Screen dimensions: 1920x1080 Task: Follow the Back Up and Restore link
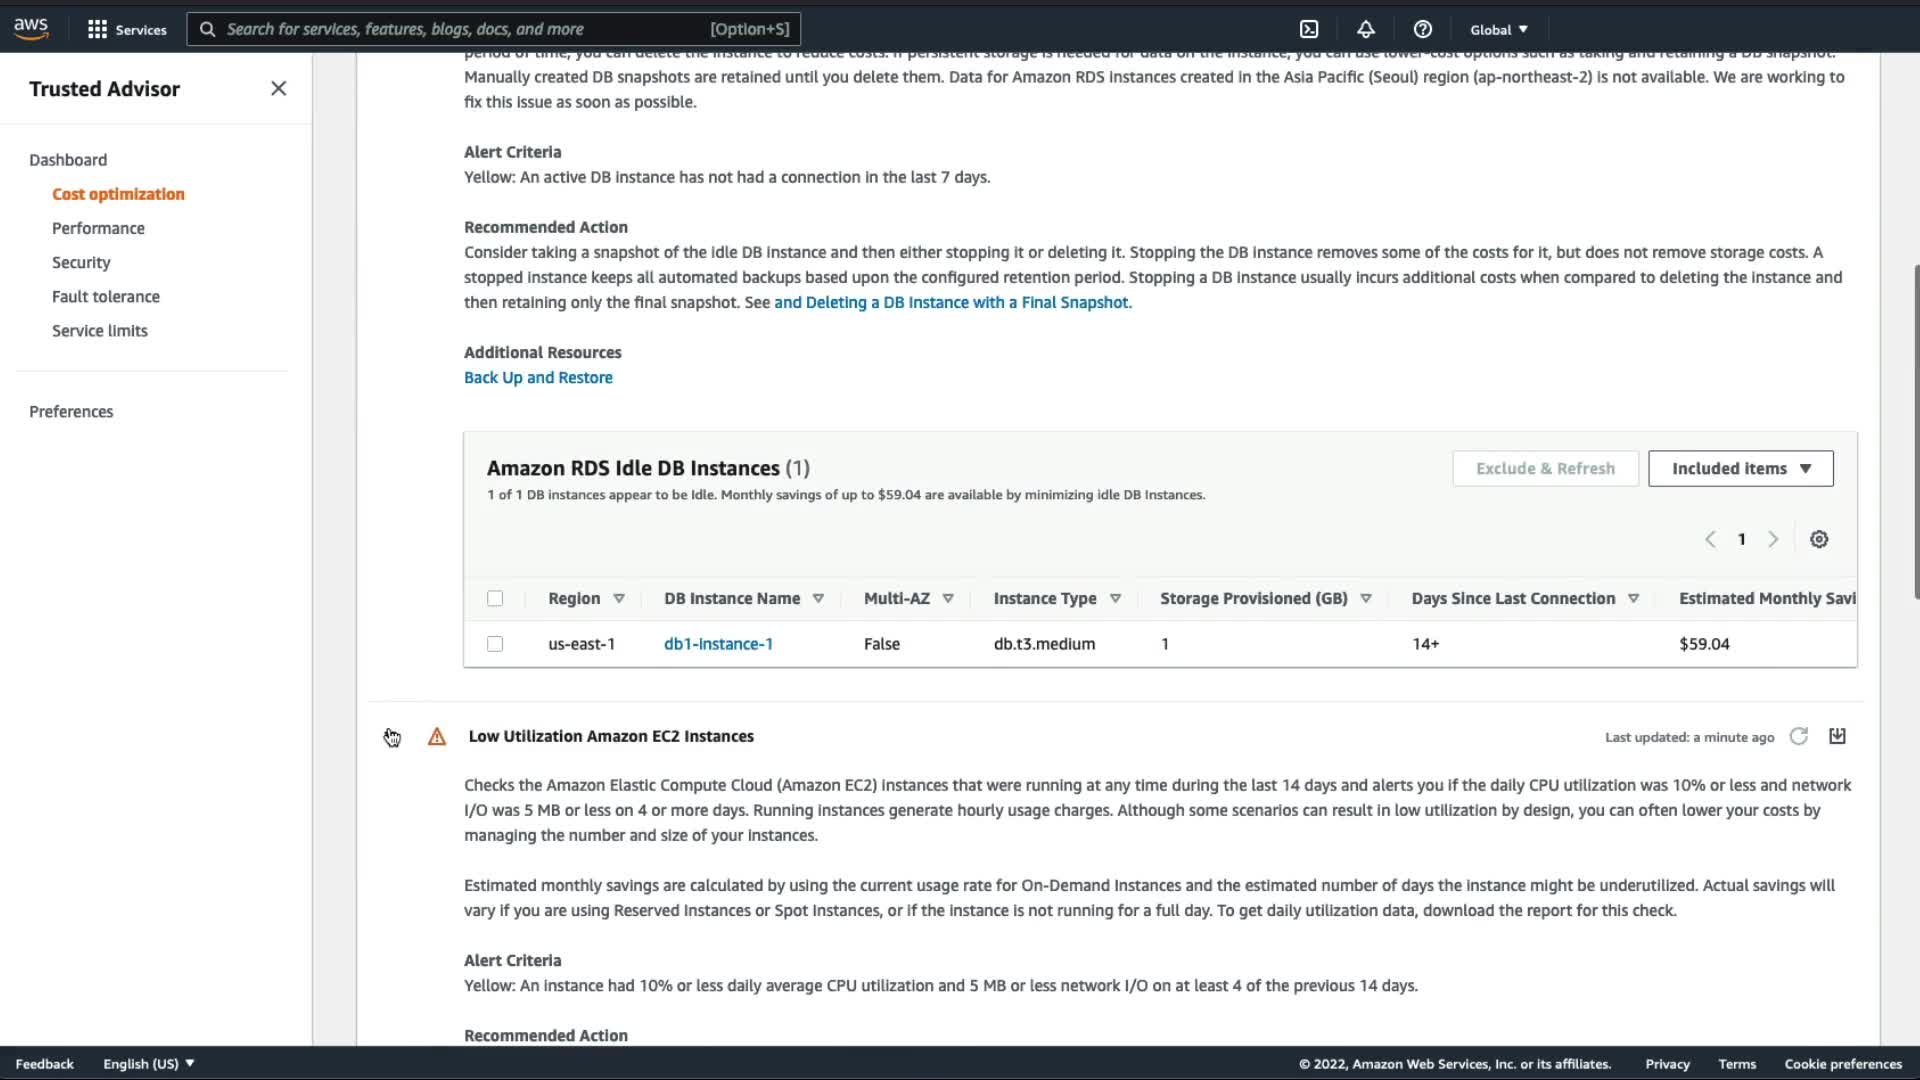coord(538,377)
